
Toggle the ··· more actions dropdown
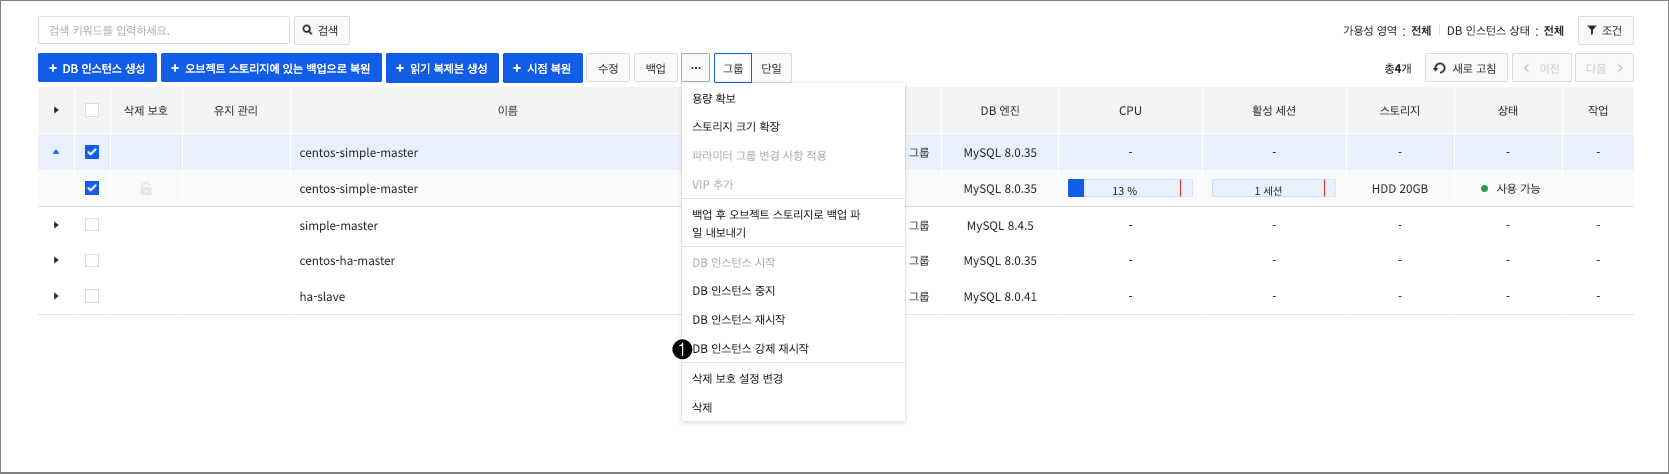click(696, 68)
